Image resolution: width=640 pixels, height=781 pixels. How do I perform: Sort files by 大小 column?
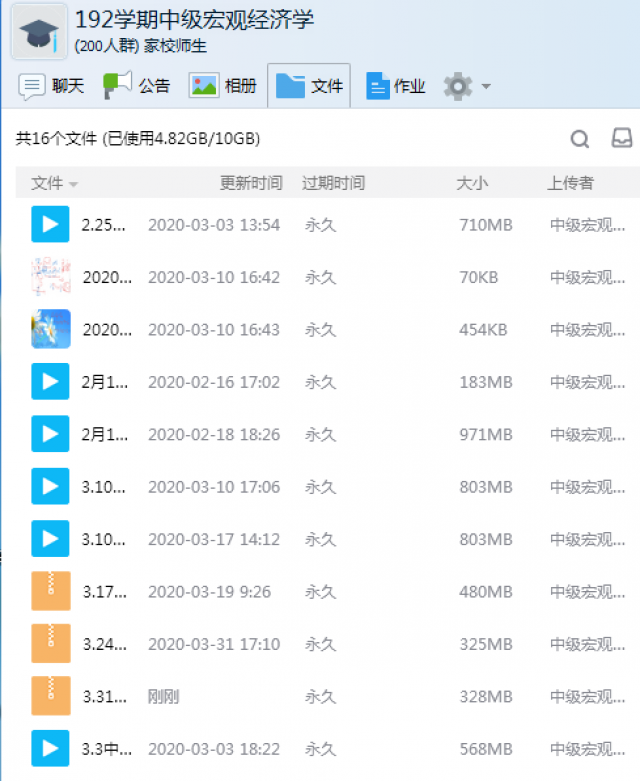click(472, 183)
